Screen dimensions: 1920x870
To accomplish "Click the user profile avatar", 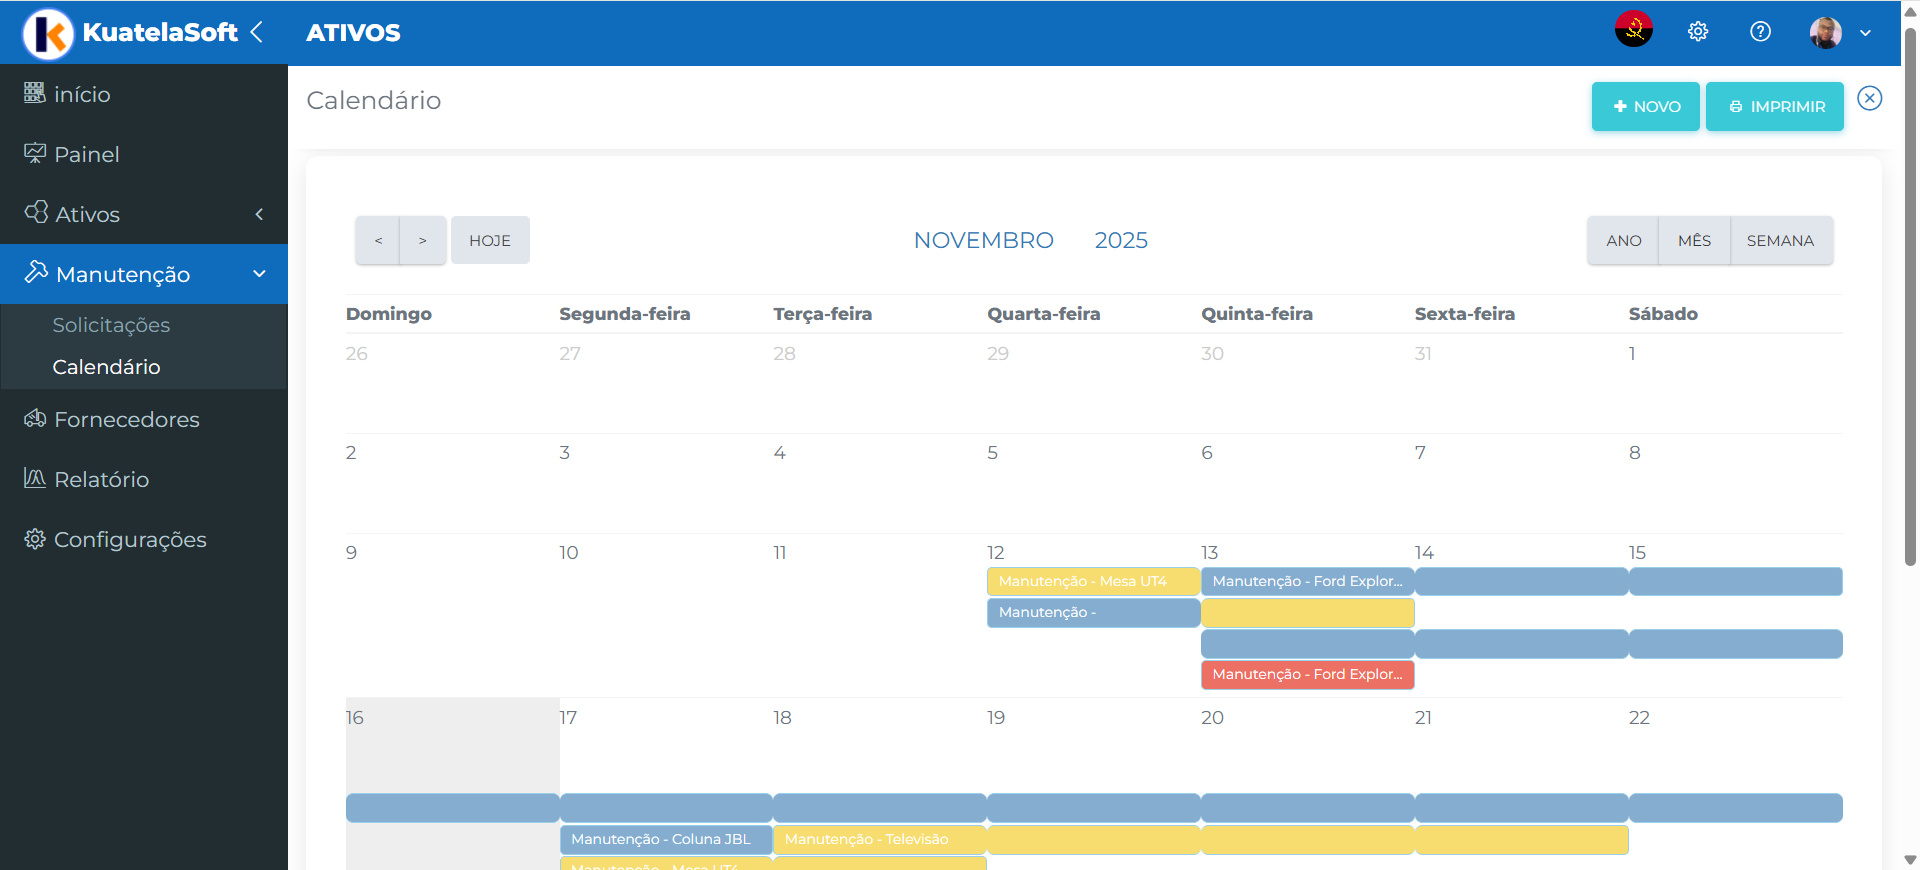I will point(1825,32).
